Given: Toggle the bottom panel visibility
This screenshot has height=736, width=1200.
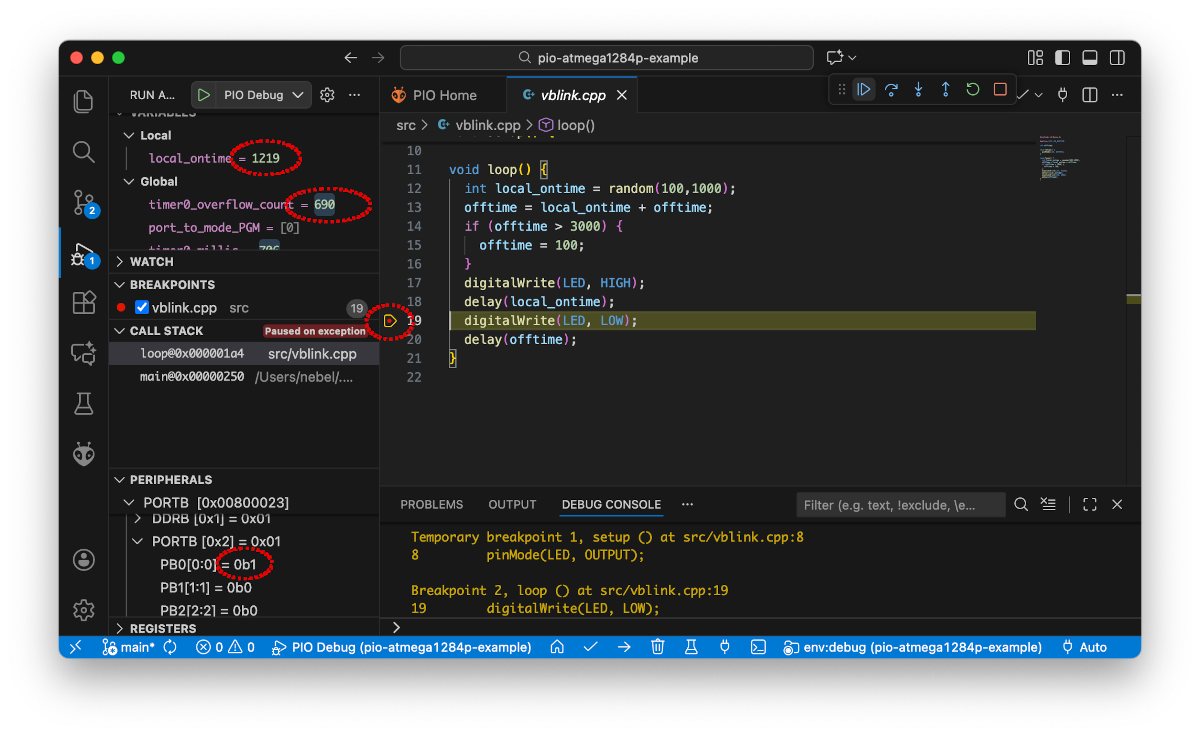Looking at the screenshot, I should coord(1090,58).
